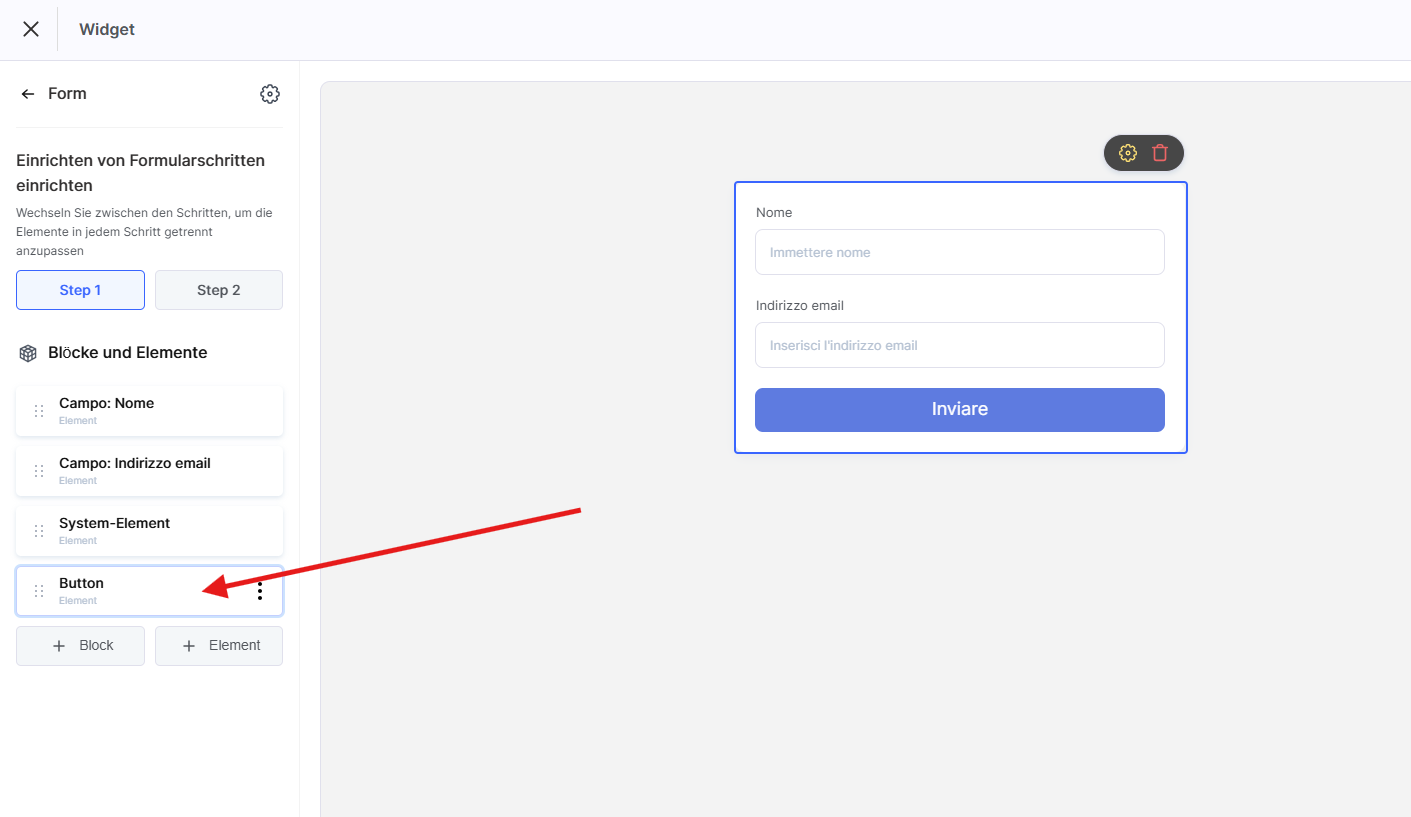Click the Inviare submit button
1411x817 pixels.
959,410
